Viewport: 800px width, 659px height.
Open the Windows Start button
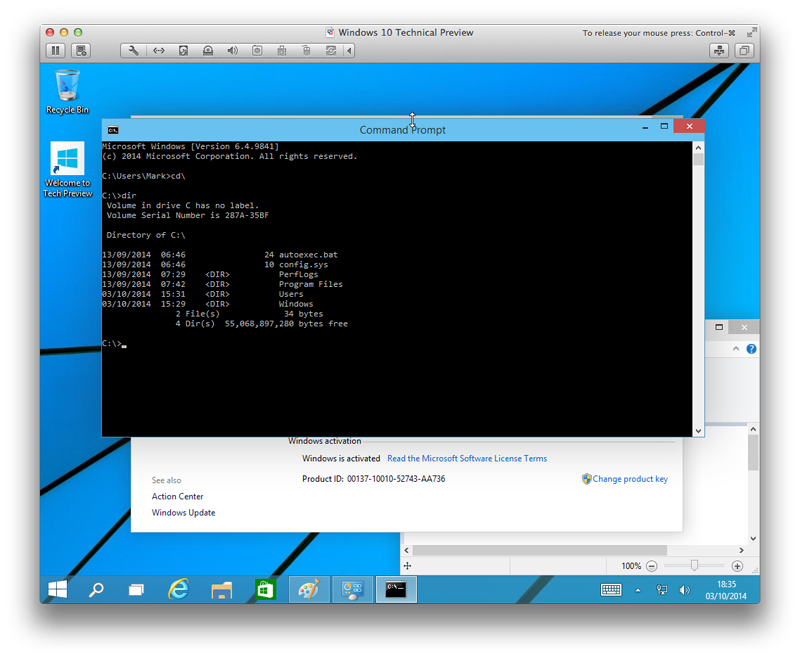59,589
